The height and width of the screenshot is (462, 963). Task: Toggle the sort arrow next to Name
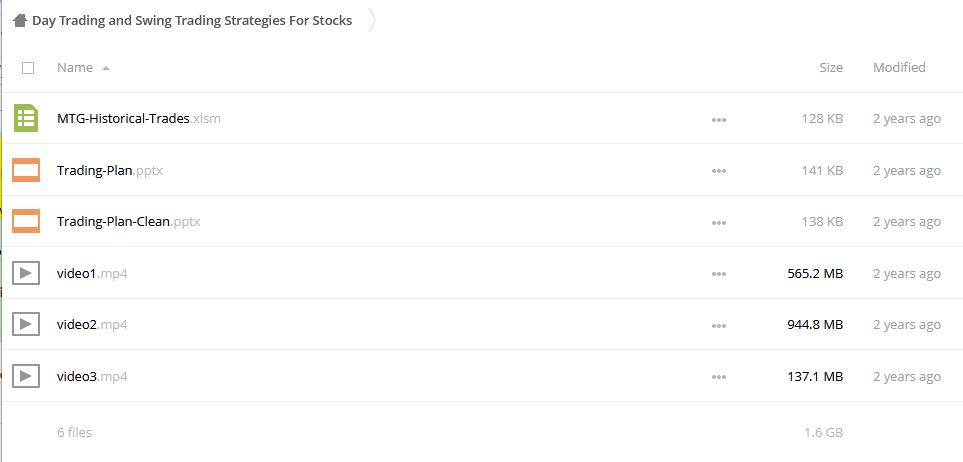point(106,68)
